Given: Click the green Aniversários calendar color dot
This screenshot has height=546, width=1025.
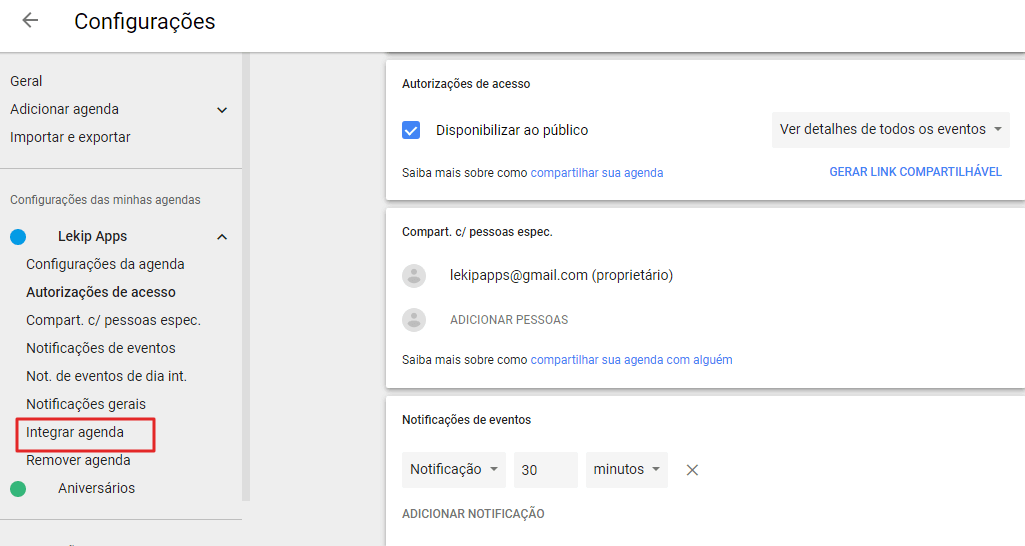Looking at the screenshot, I should click(x=18, y=489).
